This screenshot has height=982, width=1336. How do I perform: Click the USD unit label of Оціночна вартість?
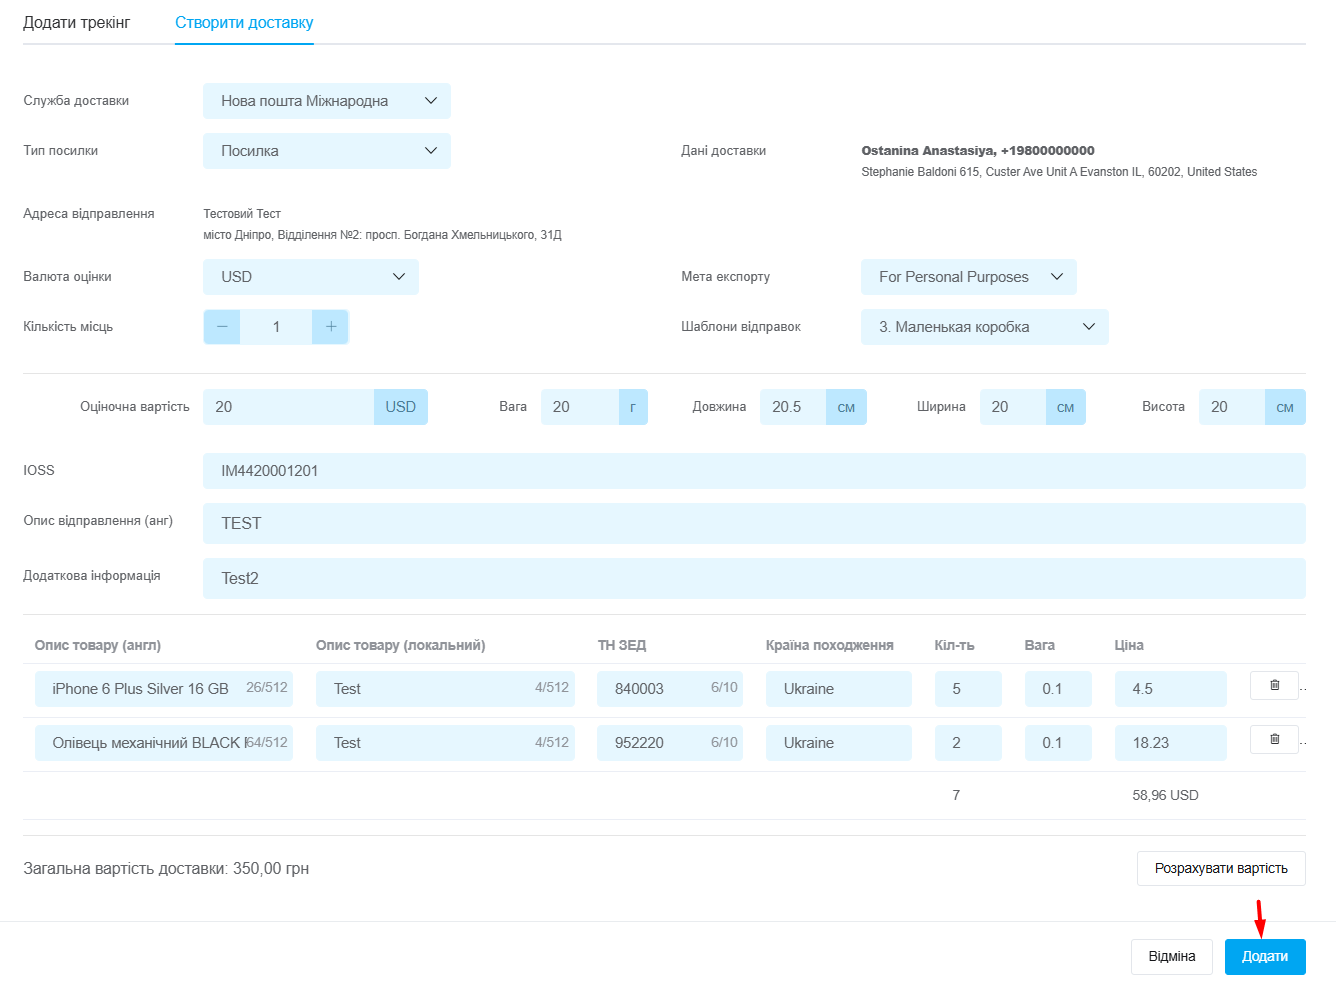(401, 407)
